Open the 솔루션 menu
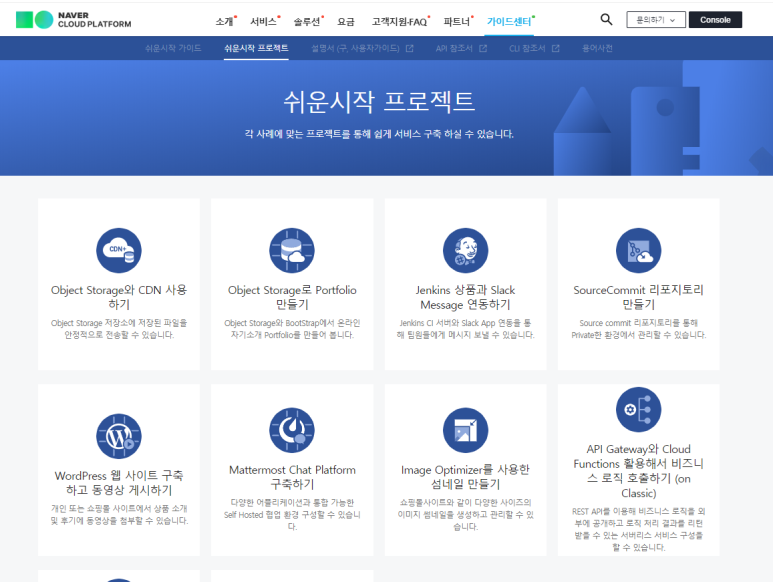Screen dimensions: 773x582 pyautogui.click(x=308, y=22)
